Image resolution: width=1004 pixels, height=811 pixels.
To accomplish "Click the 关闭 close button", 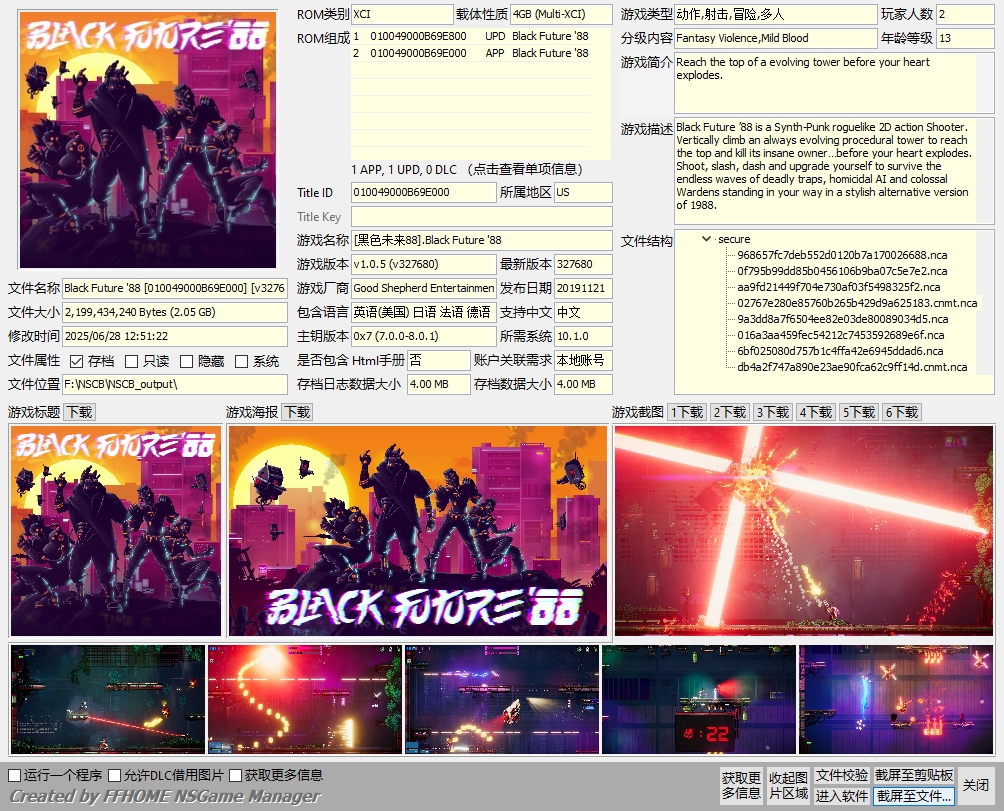I will coord(976,785).
